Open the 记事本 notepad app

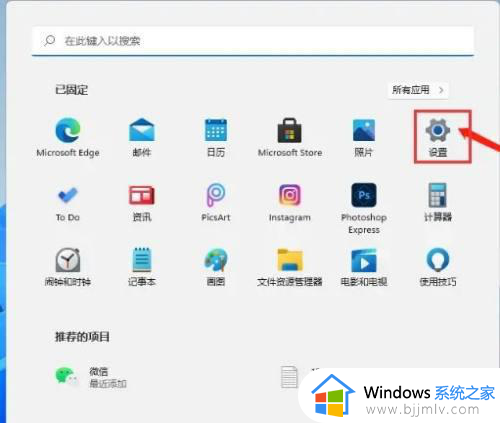pos(142,267)
